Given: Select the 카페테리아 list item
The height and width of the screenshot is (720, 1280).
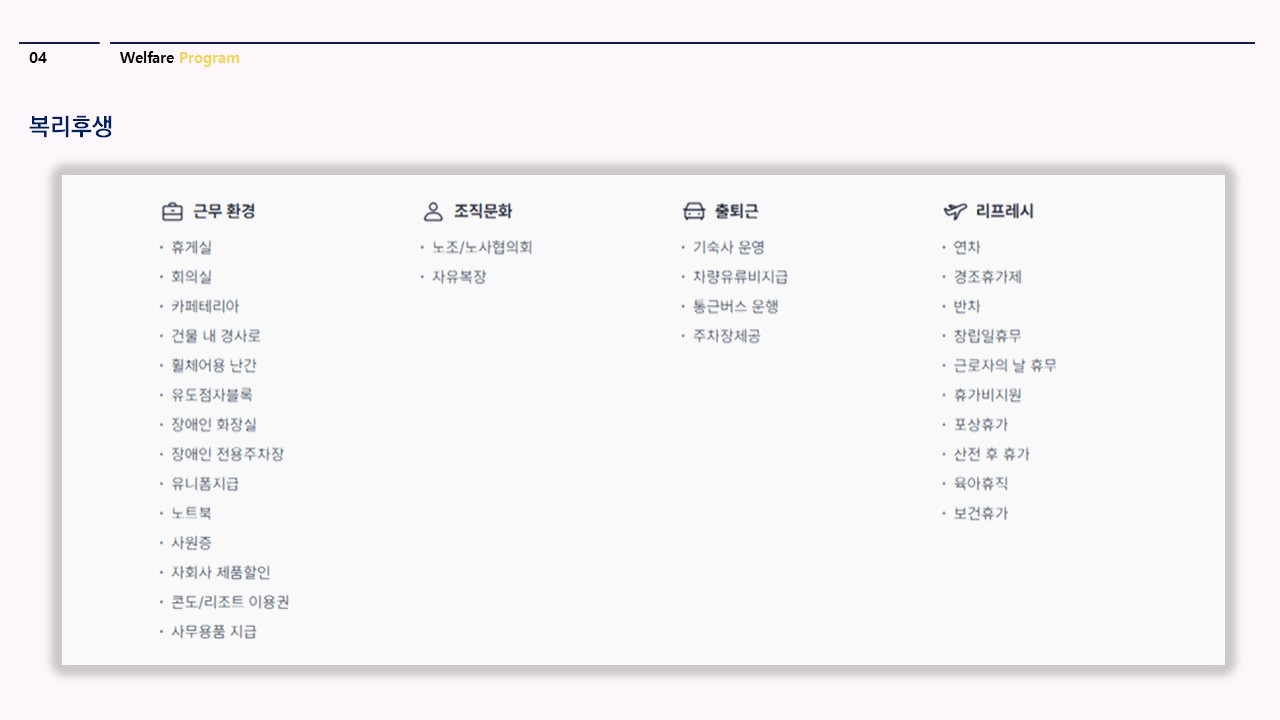Looking at the screenshot, I should coord(205,306).
